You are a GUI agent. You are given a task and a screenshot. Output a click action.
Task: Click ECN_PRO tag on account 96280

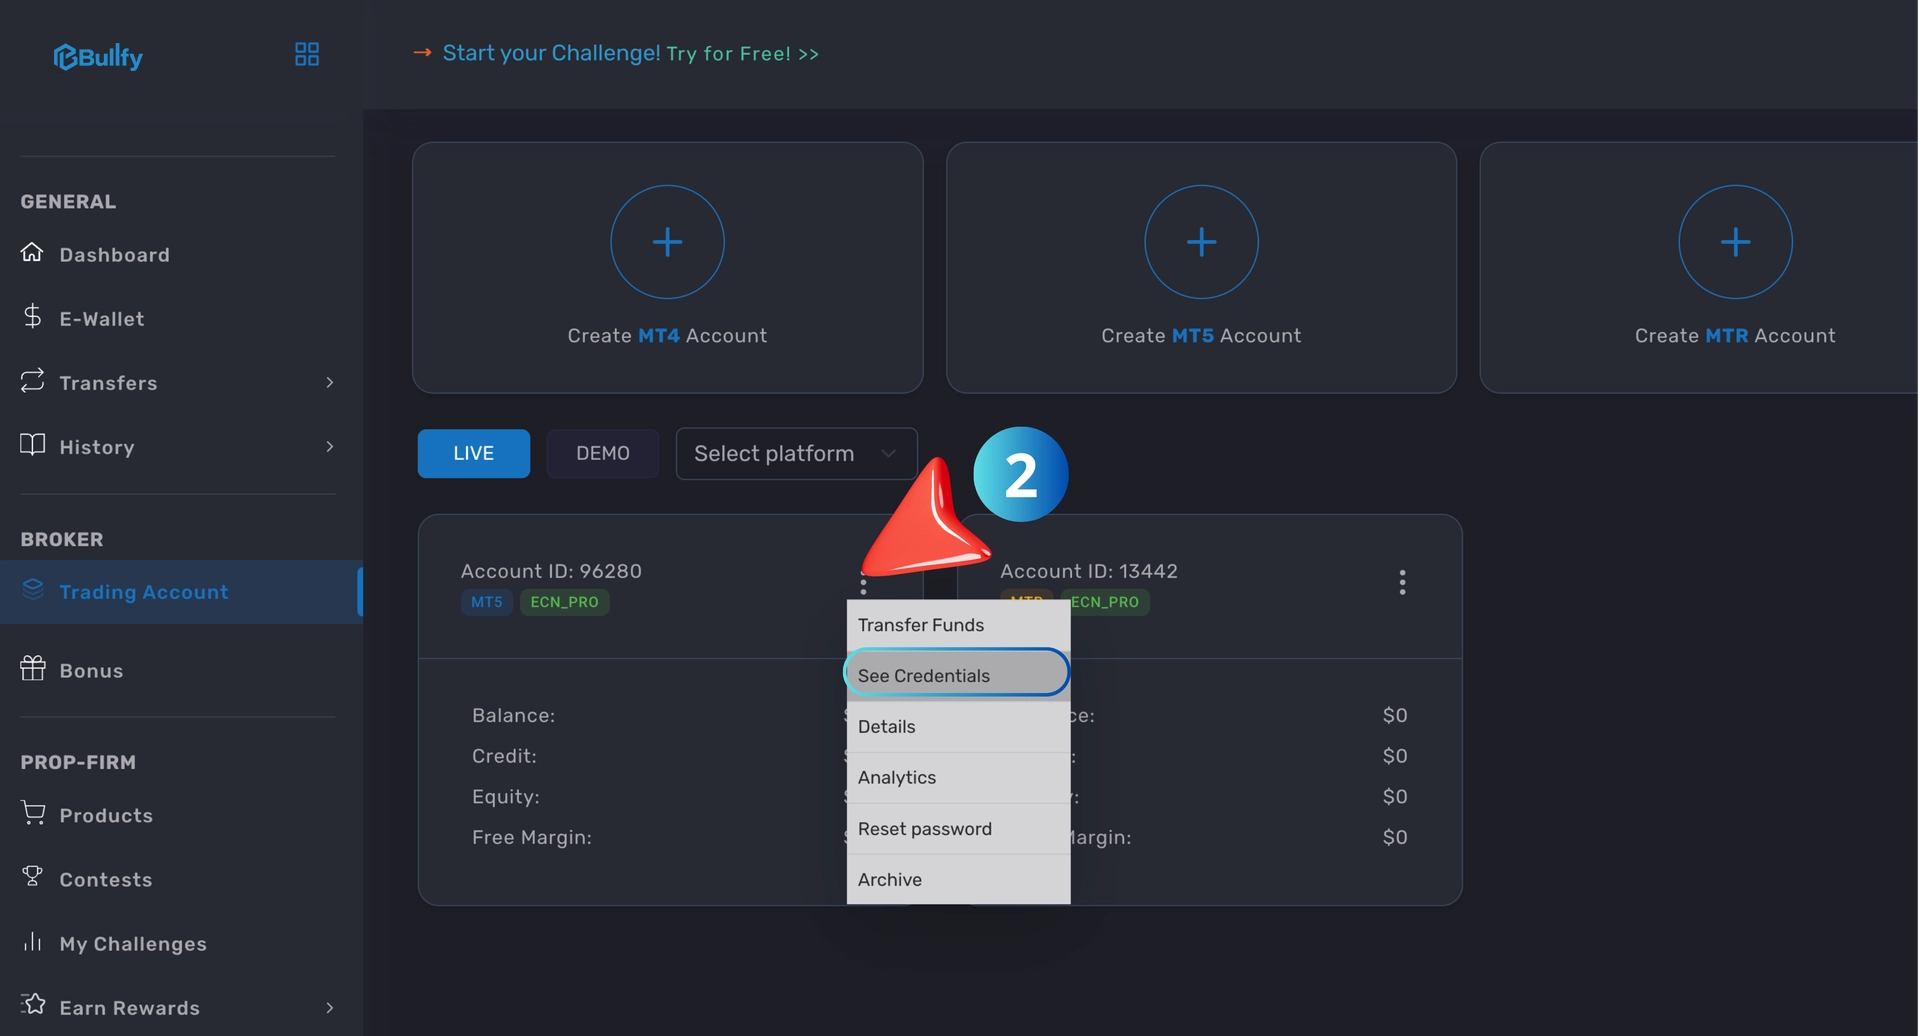click(564, 602)
